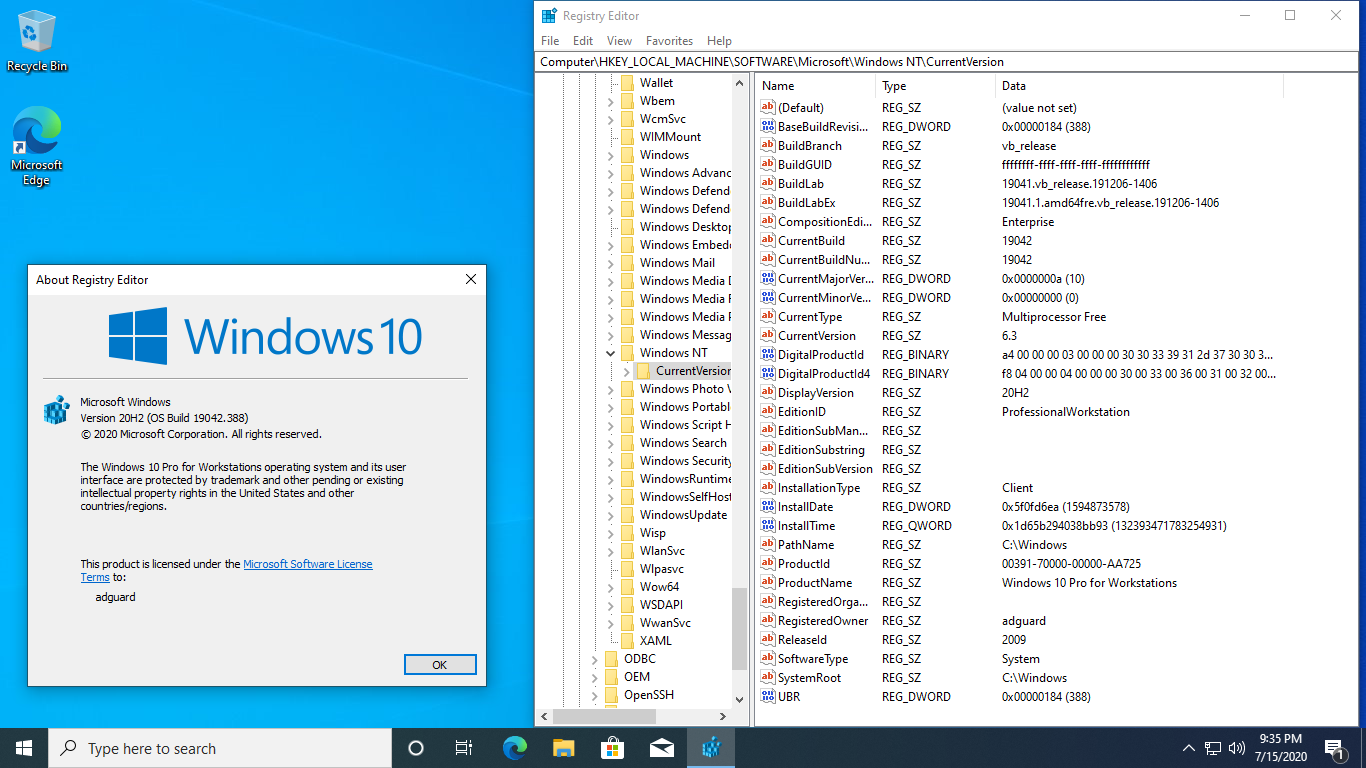Click the UBR DWORD value icon

[x=768, y=697]
